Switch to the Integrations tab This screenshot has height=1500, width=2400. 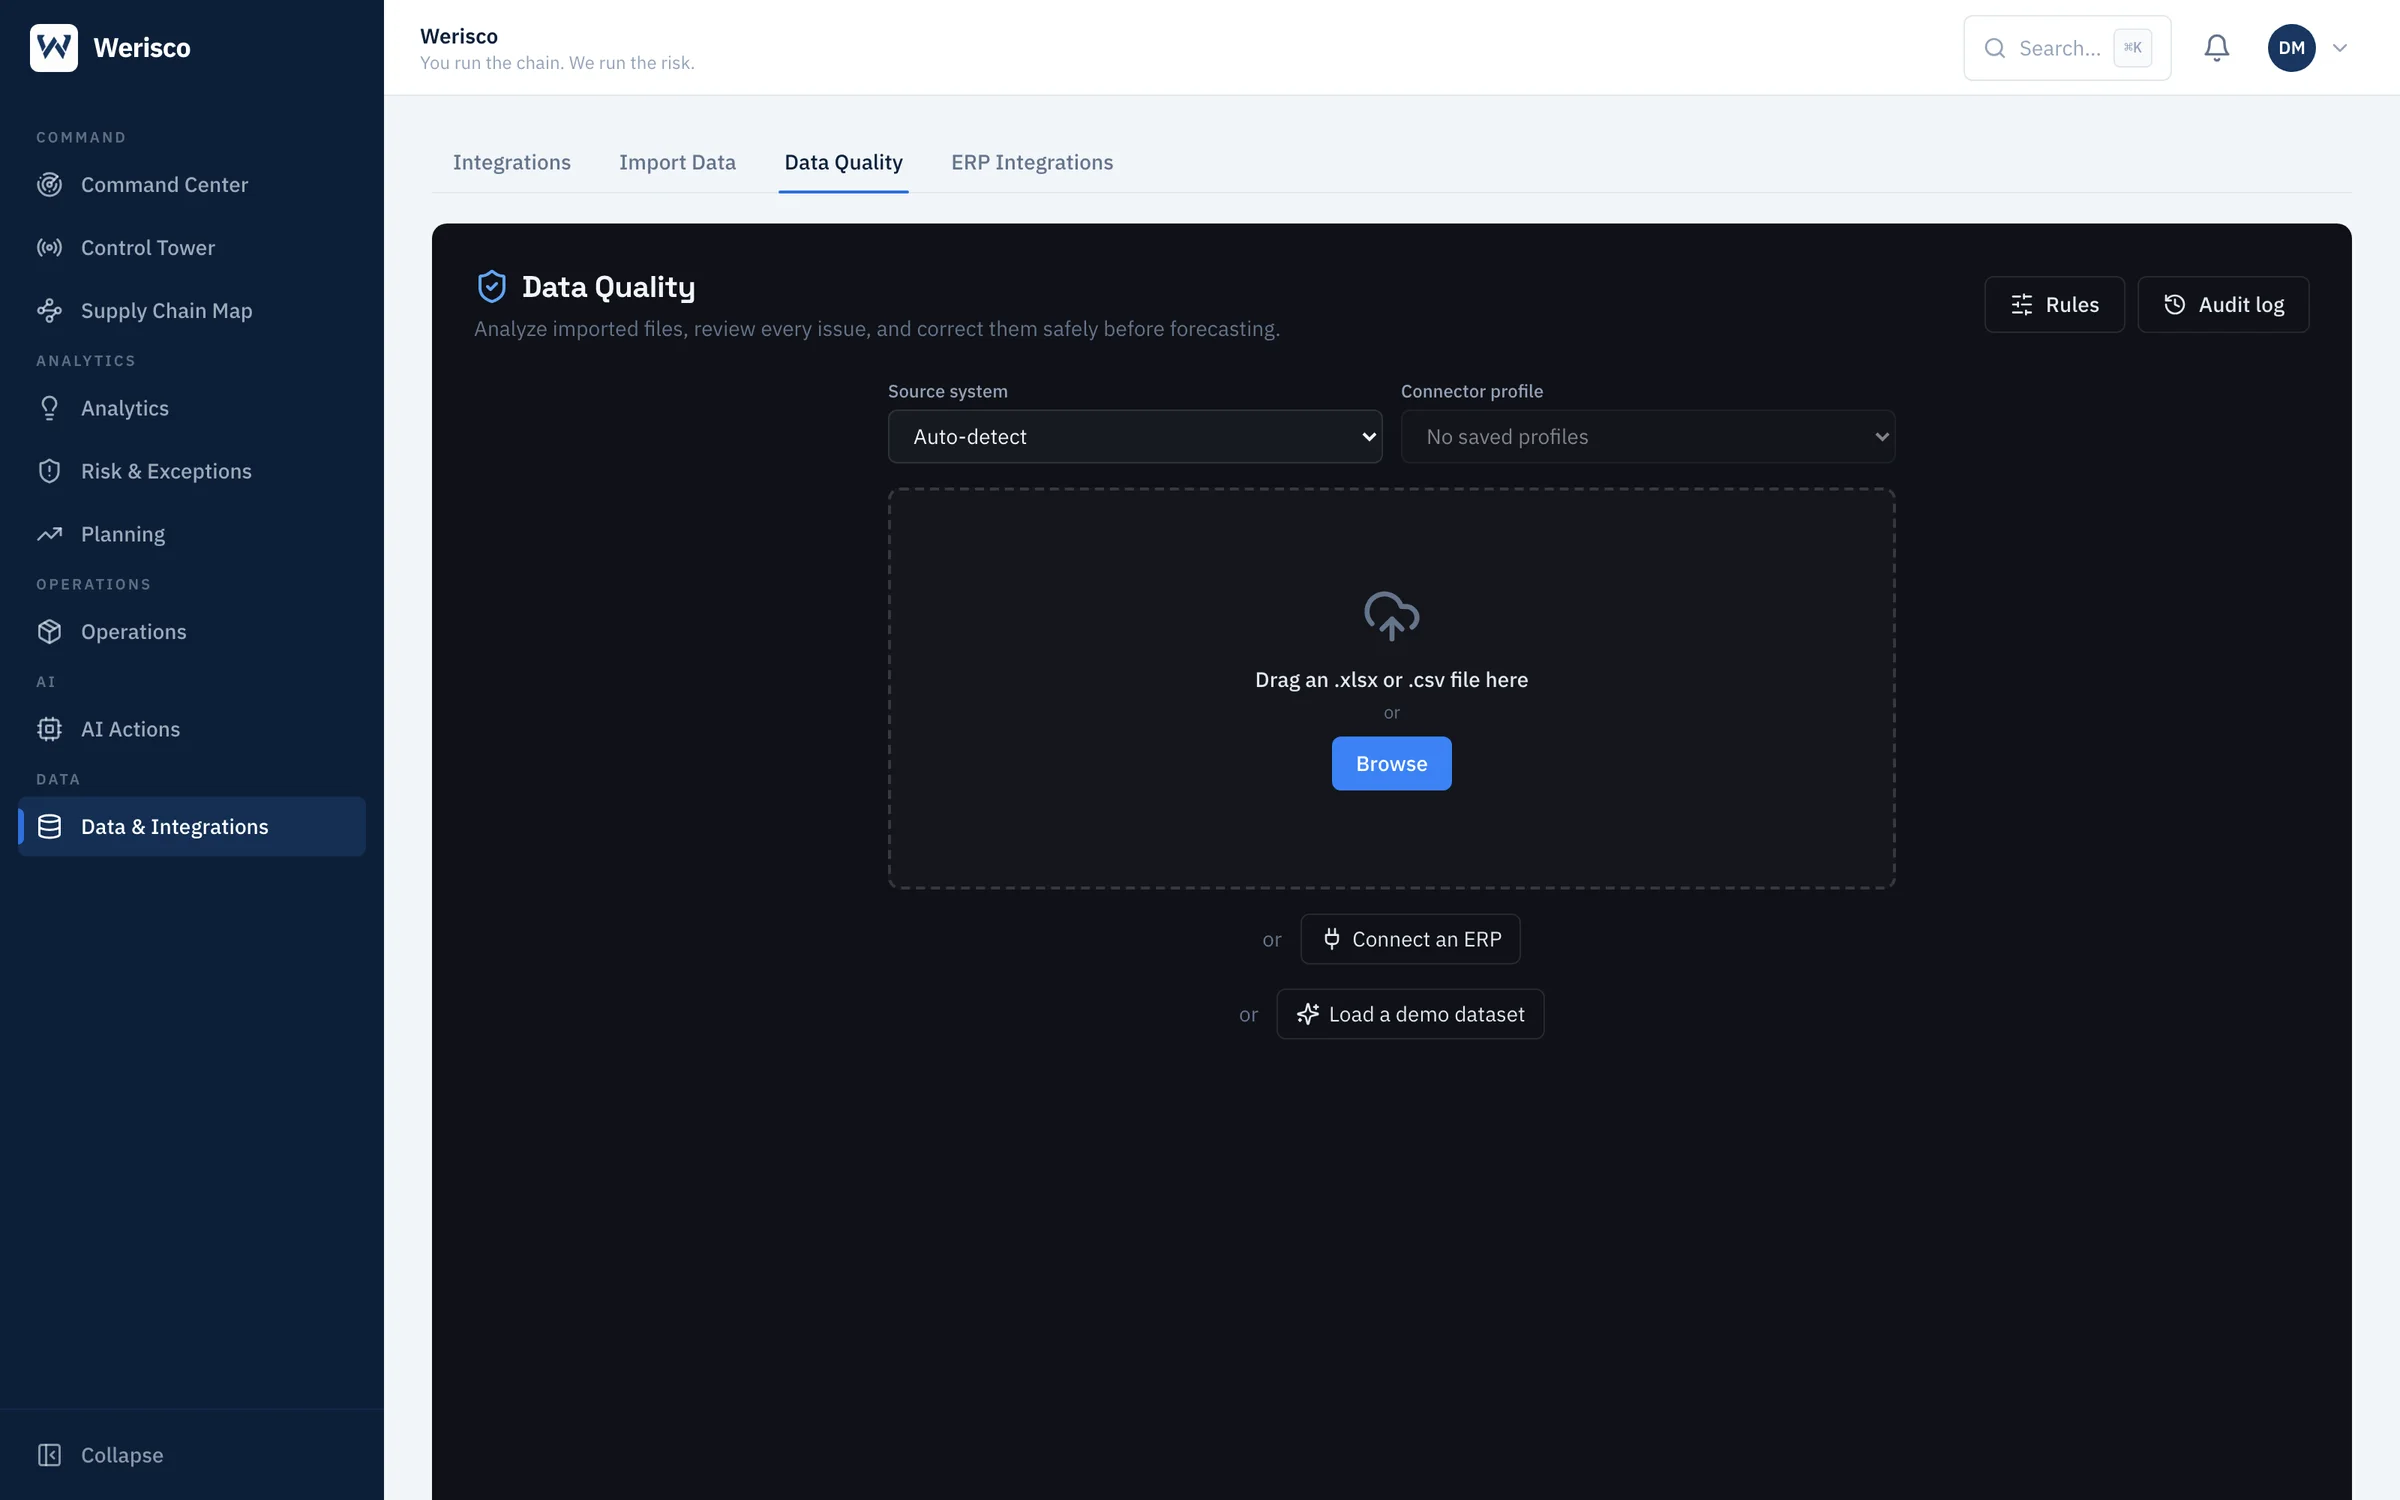coord(512,162)
